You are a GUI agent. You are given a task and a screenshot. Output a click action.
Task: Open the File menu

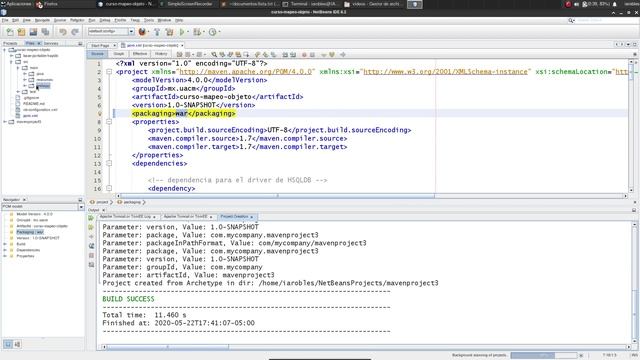click(5, 20)
